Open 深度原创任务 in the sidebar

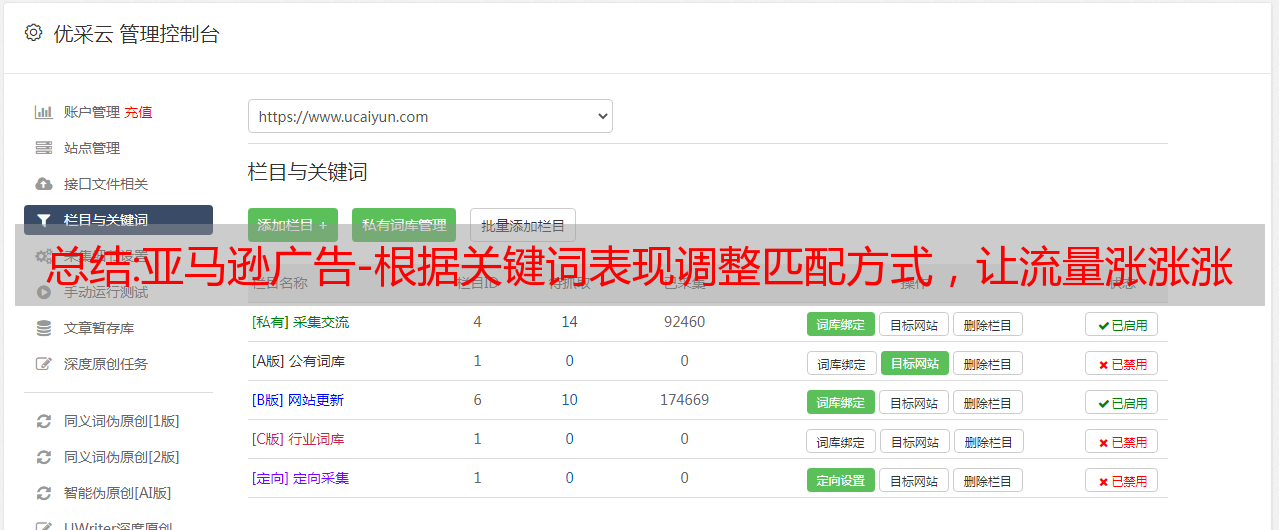point(106,364)
